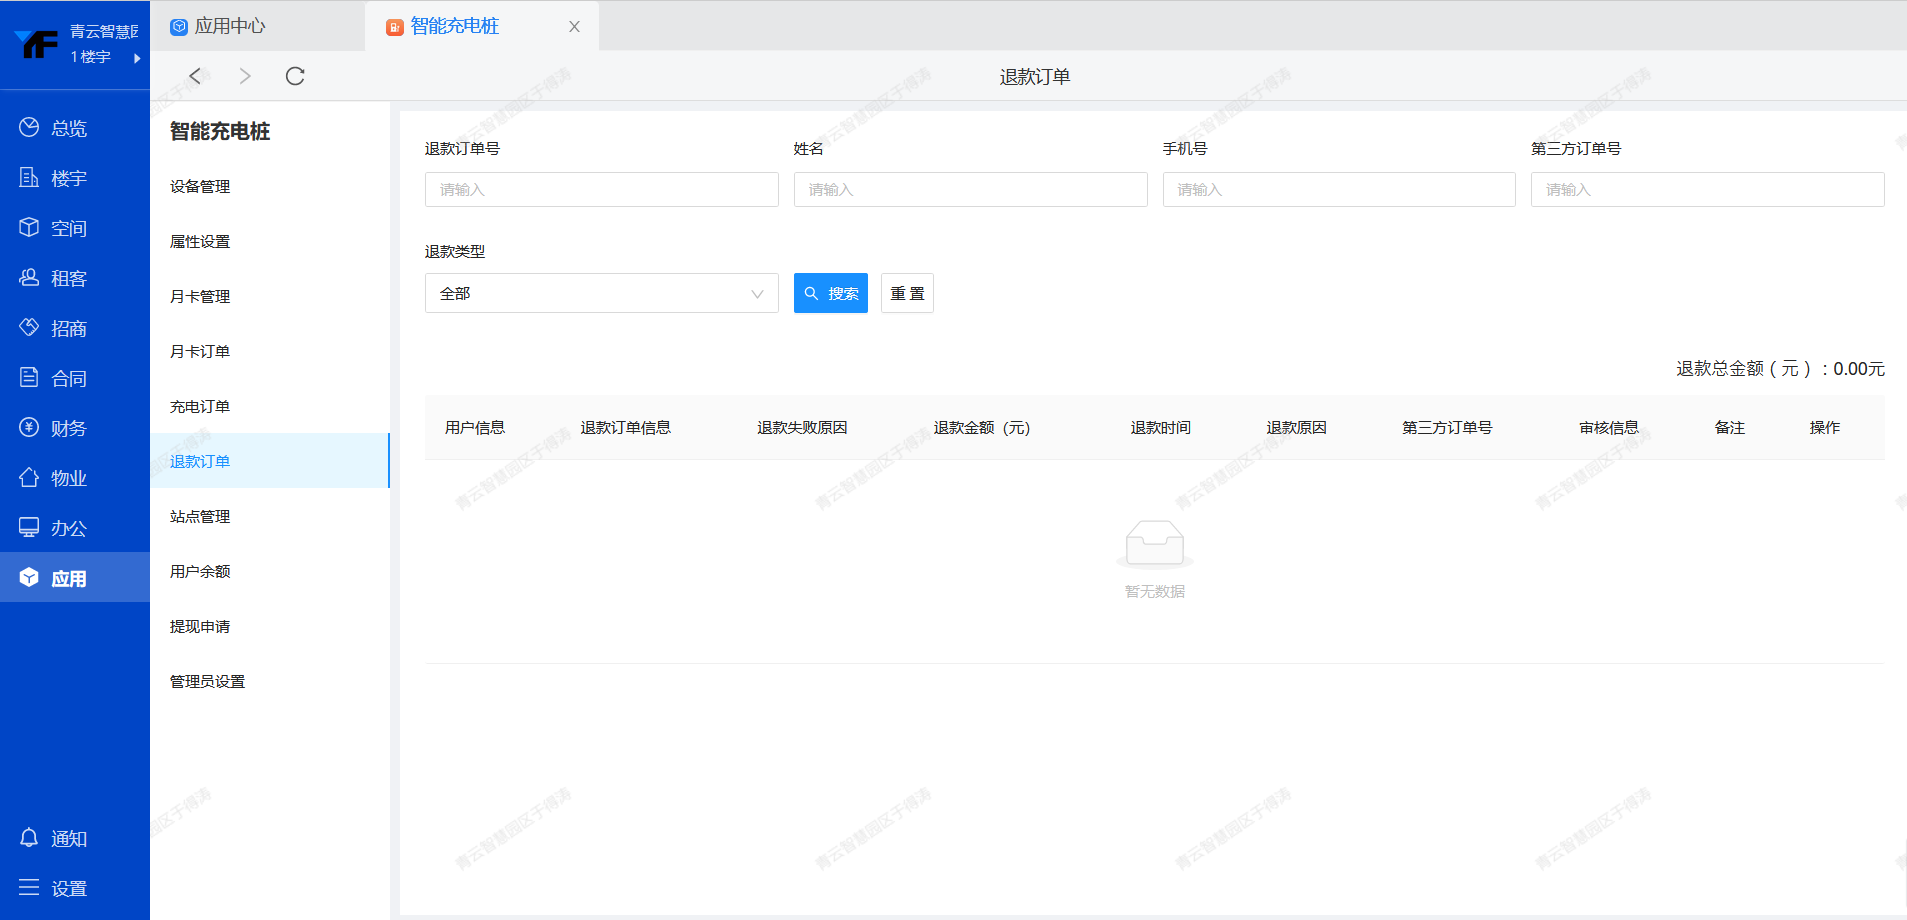Open 提现申请 in the side menu

click(x=200, y=626)
